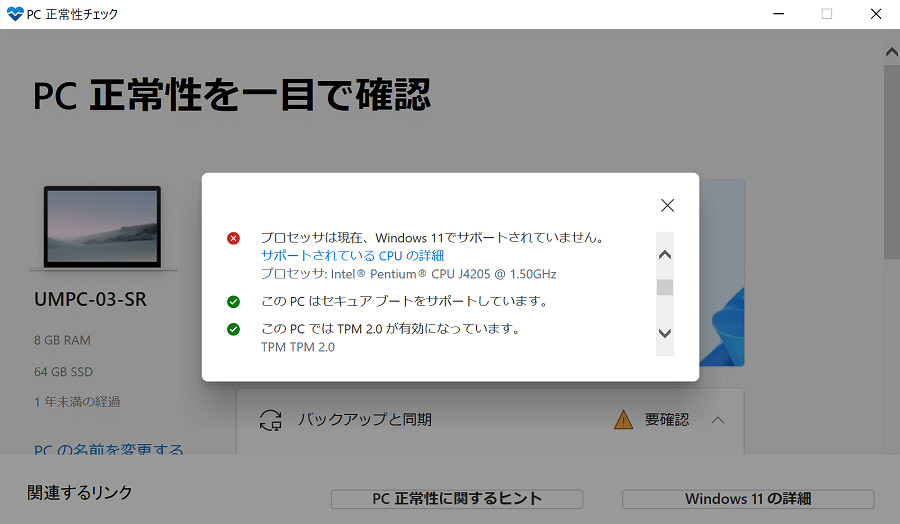Open the サポートされている CPU の詳細 link
This screenshot has height=524, width=900.
[352, 255]
